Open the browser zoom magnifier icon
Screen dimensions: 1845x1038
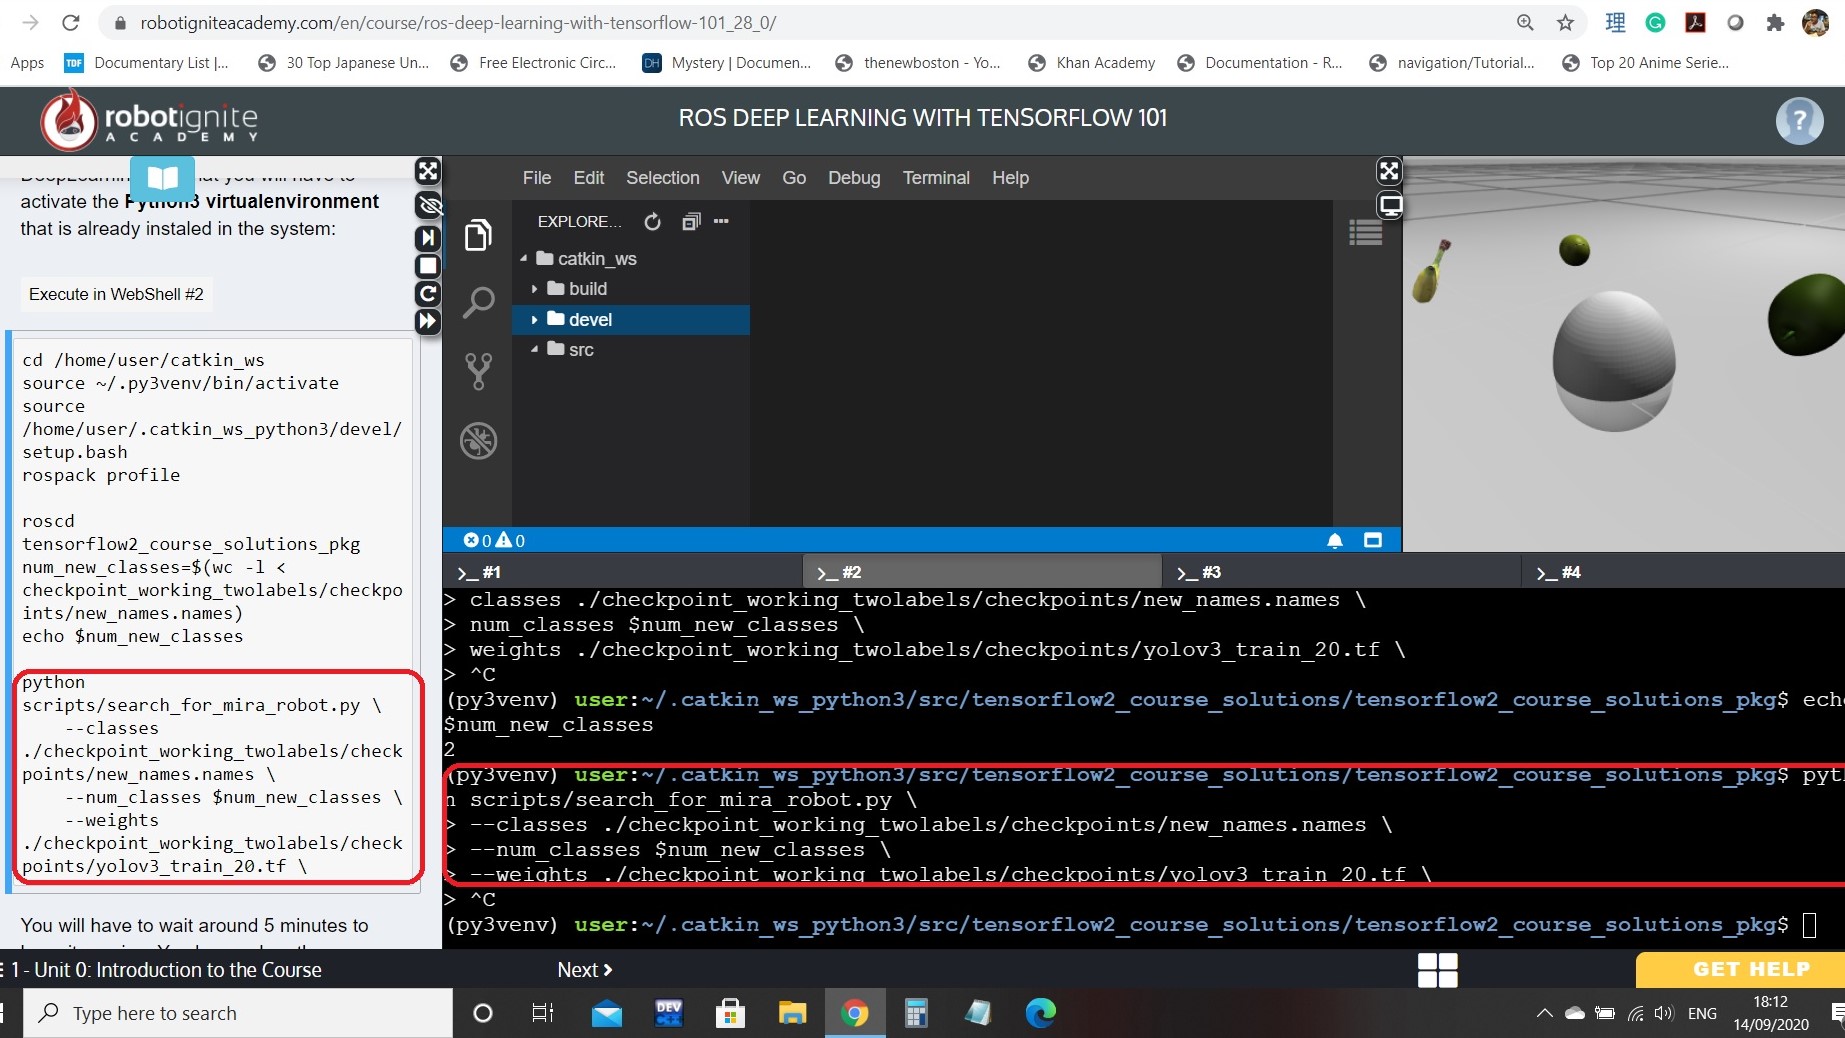[x=1525, y=22]
